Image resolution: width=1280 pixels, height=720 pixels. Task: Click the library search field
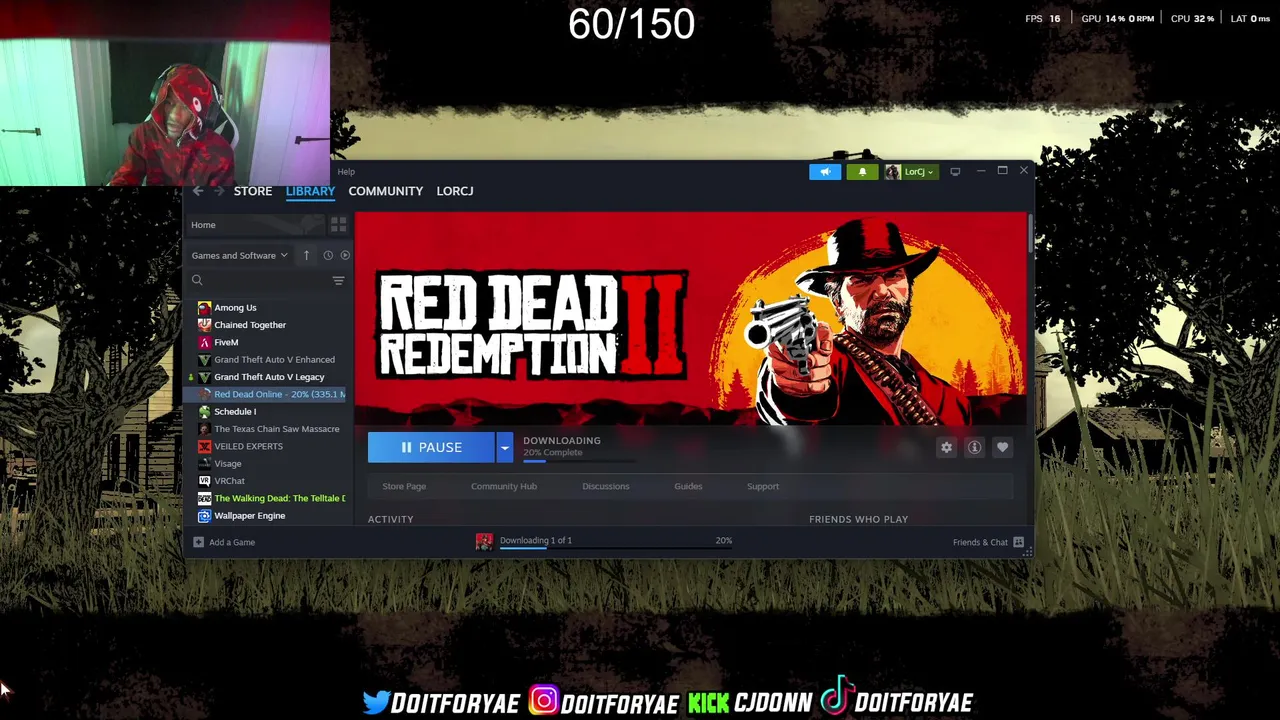click(258, 281)
